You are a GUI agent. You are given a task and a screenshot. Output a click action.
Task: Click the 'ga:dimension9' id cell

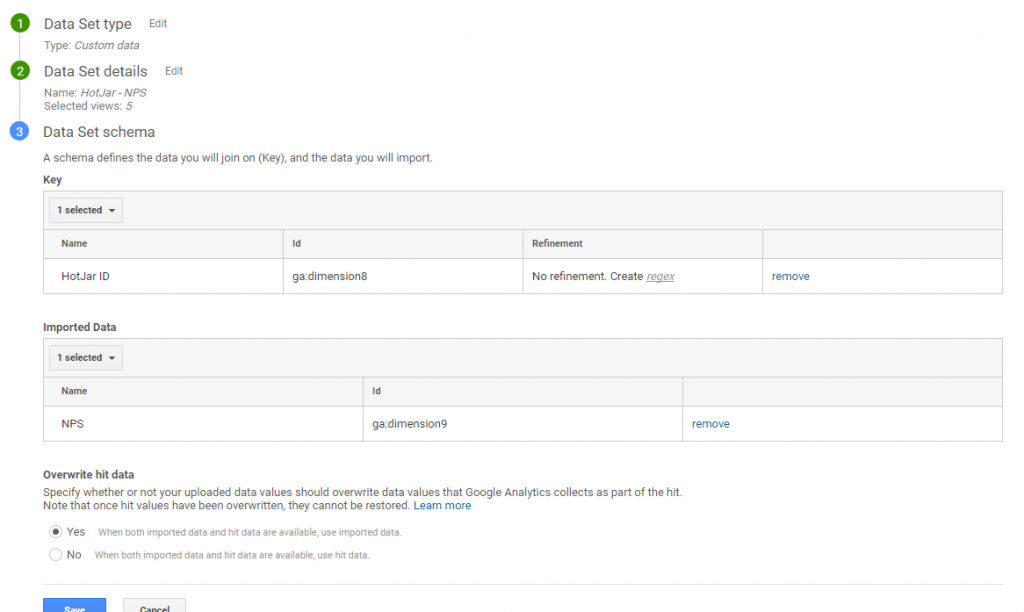pos(523,424)
